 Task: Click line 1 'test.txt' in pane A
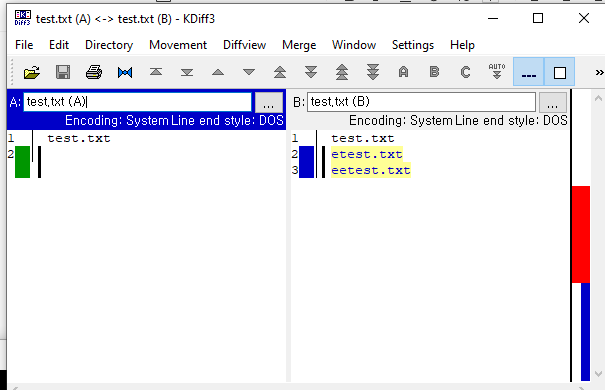(x=79, y=138)
